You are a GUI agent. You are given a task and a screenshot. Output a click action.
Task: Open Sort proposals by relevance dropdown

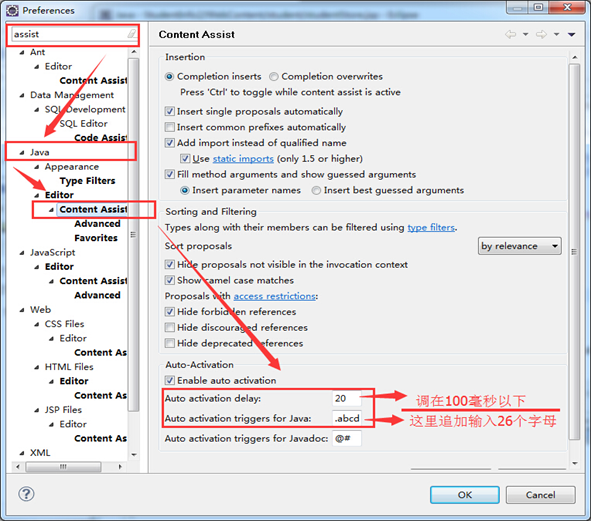coord(520,246)
